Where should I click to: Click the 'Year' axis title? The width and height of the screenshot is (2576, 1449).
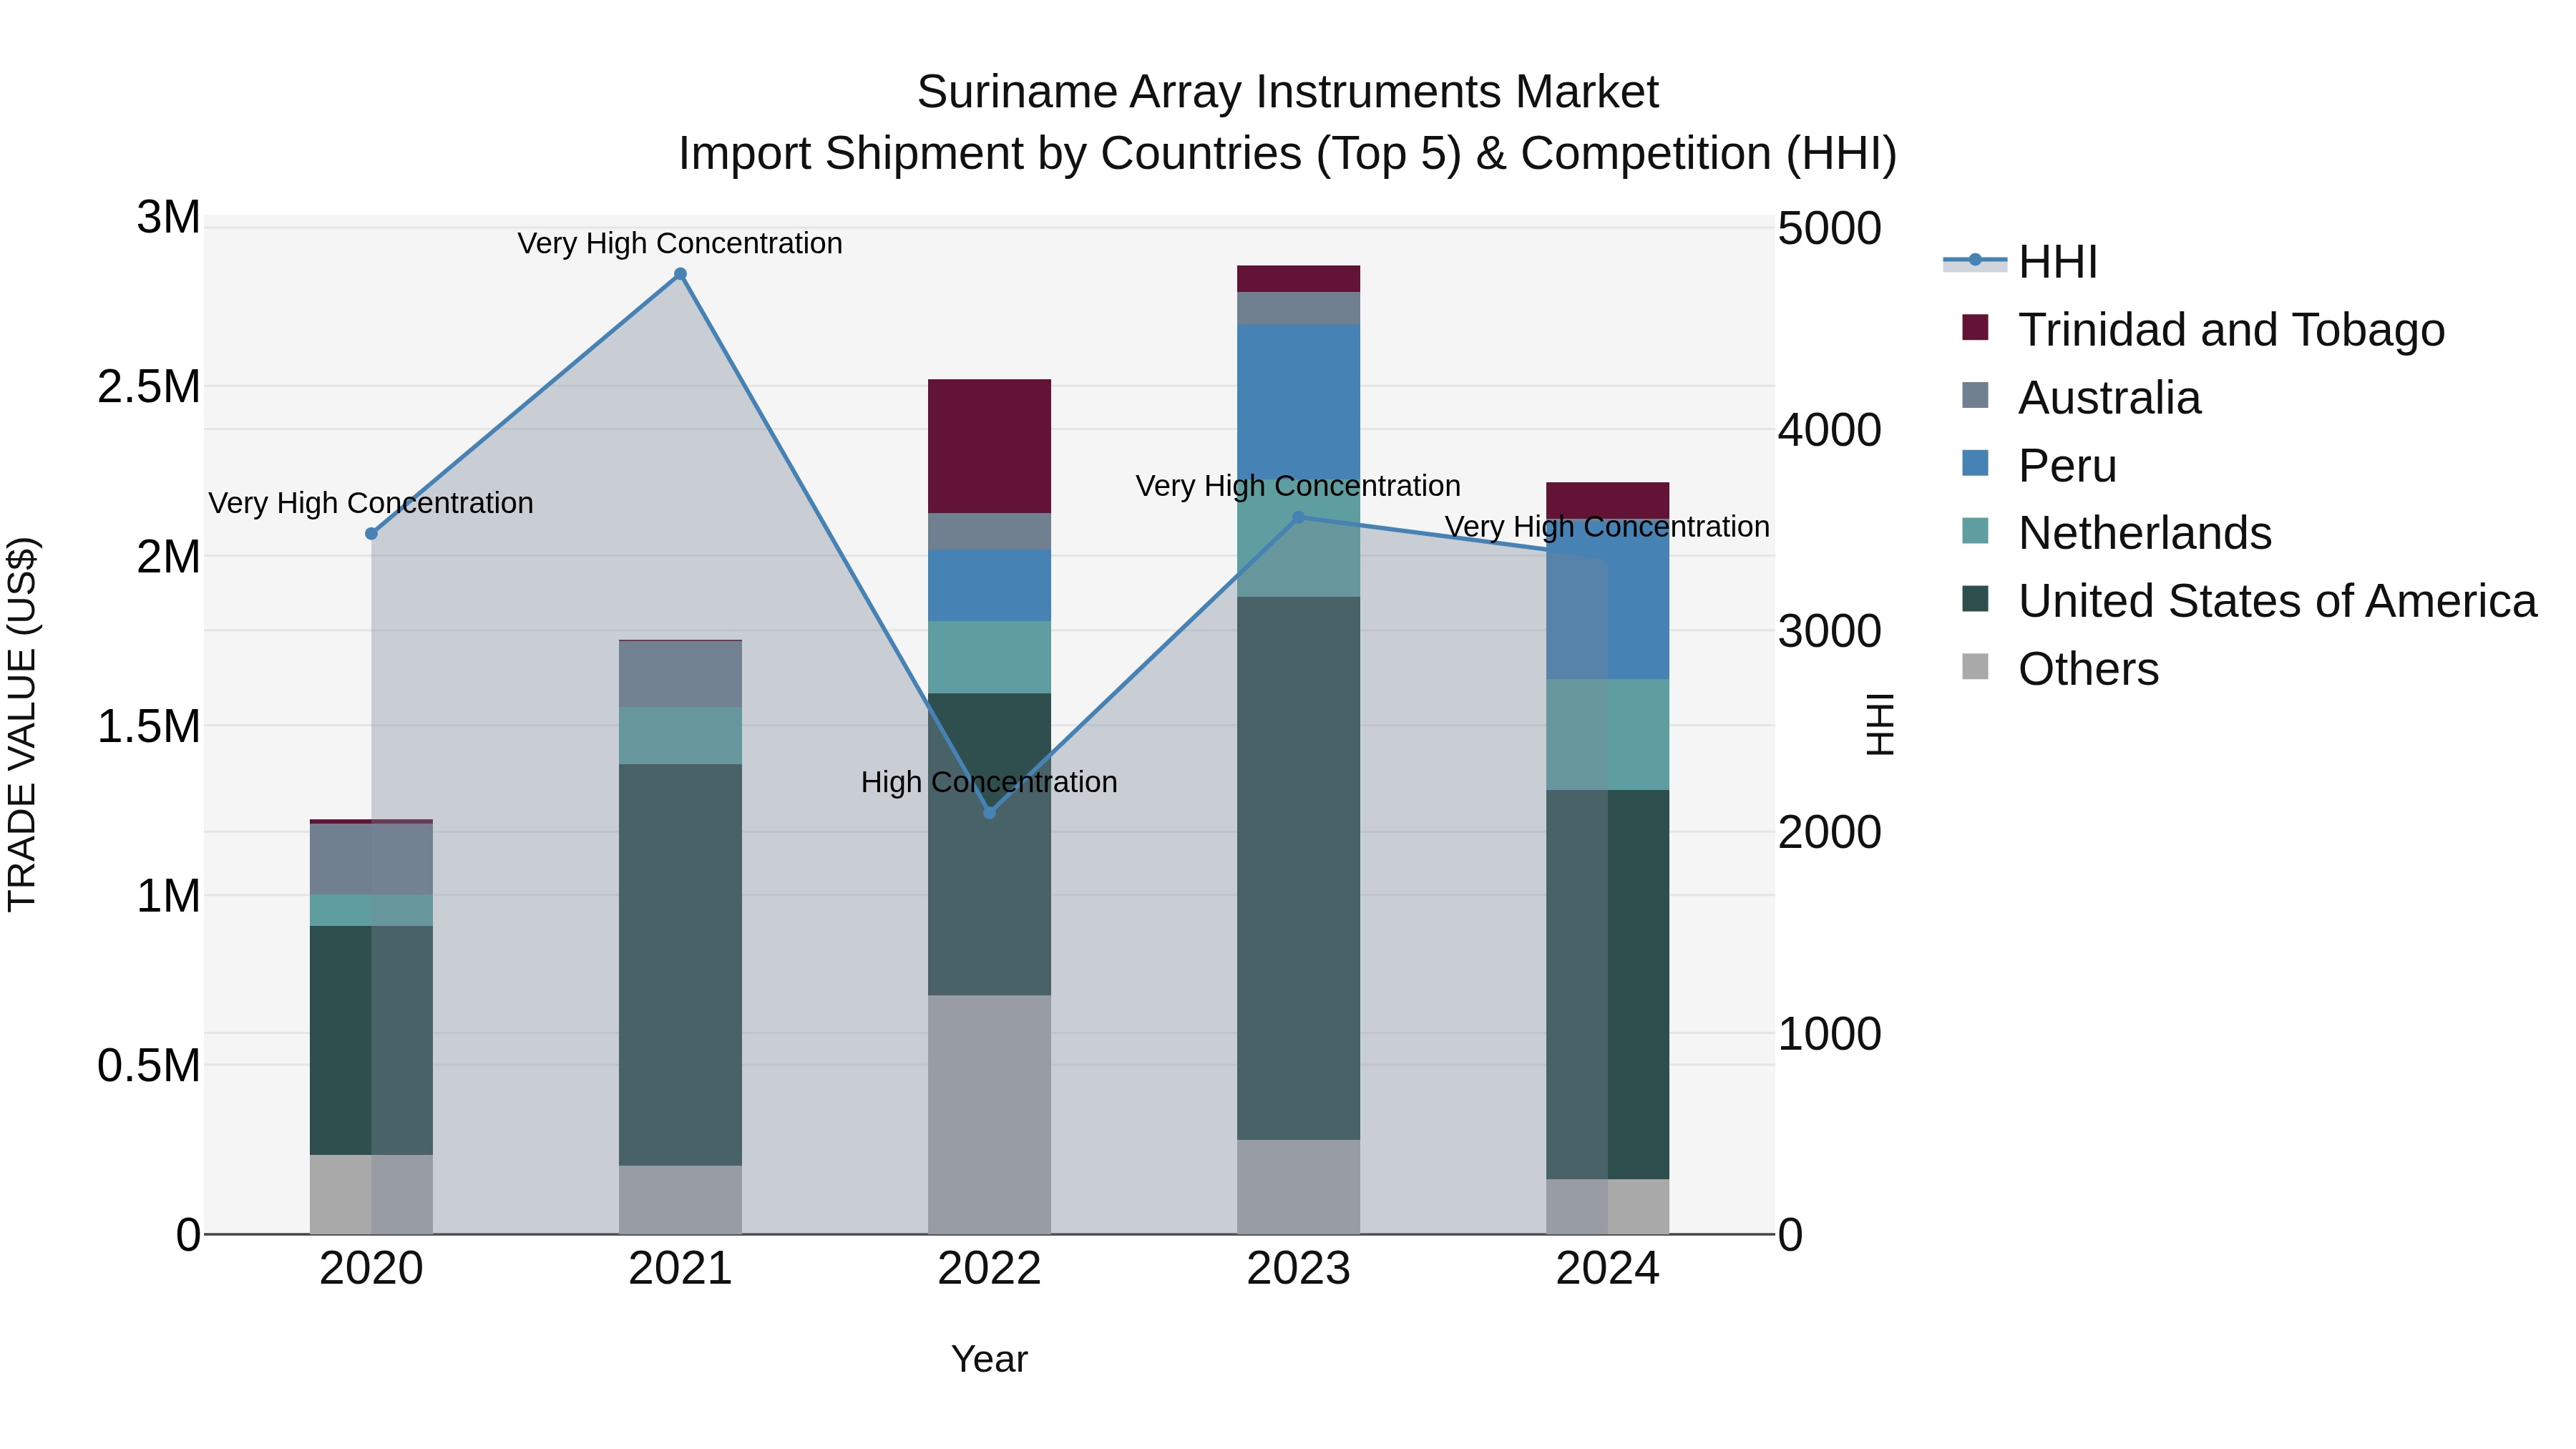point(989,1359)
